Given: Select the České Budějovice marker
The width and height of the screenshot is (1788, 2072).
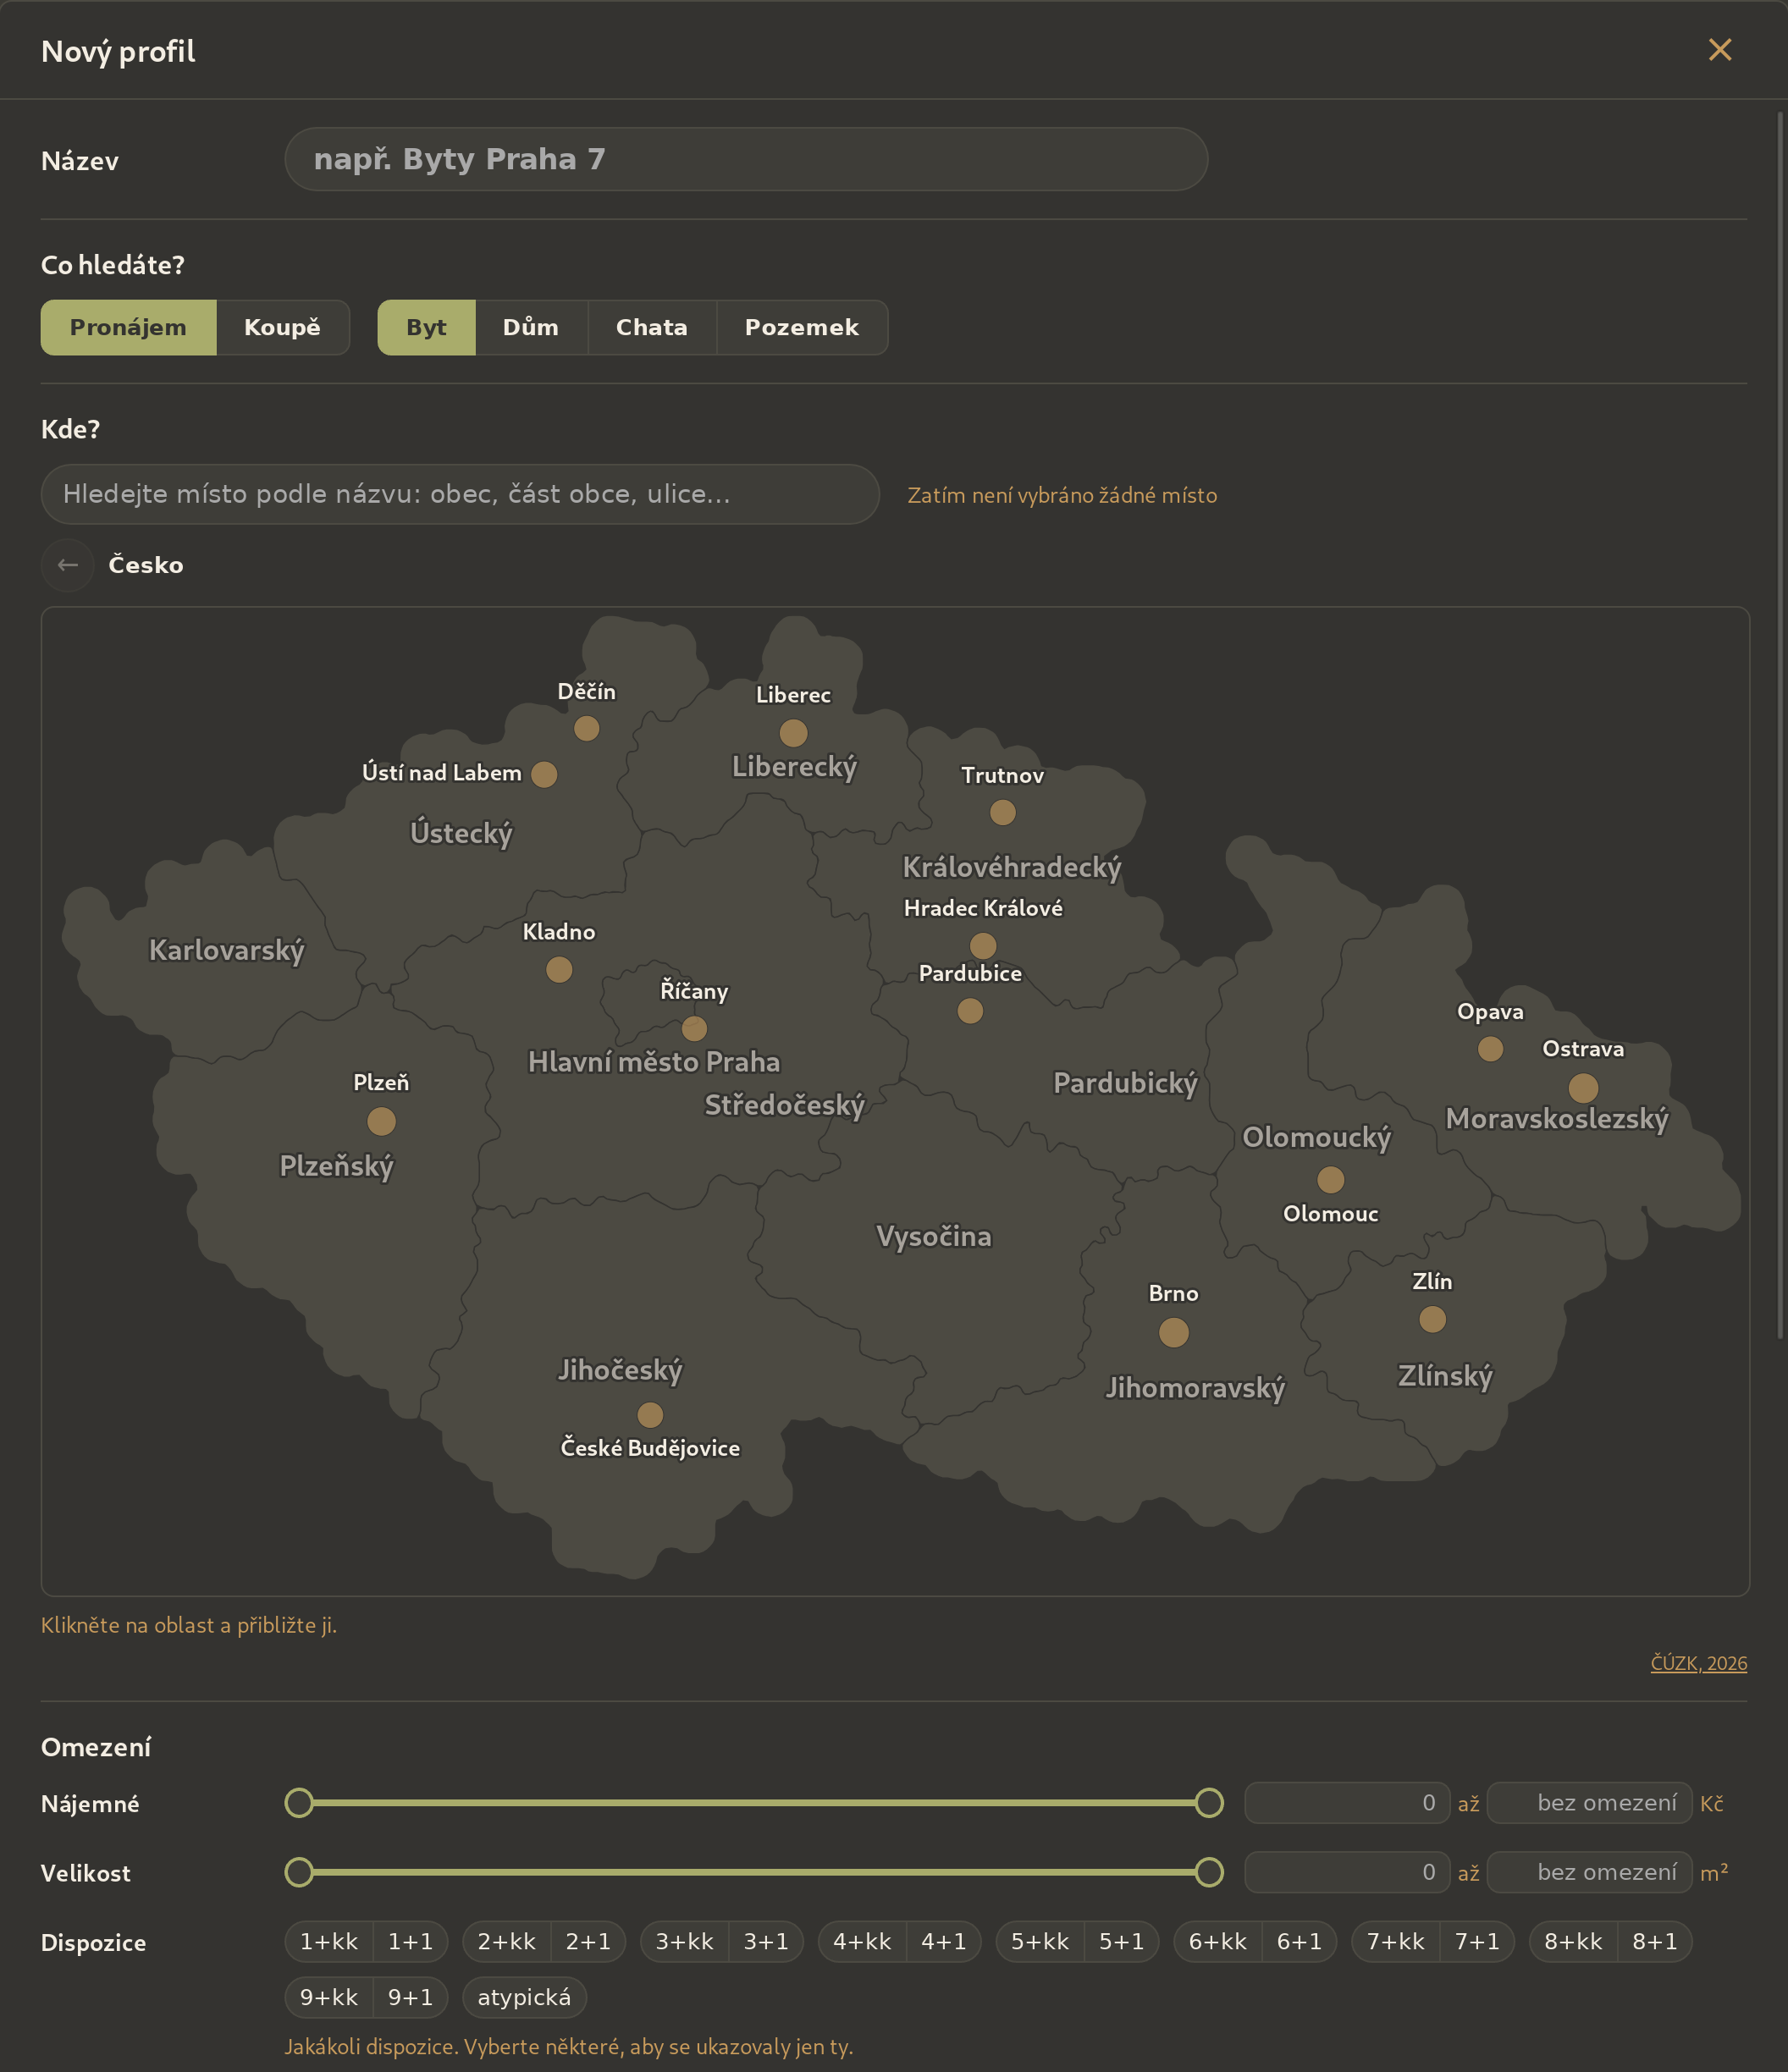Looking at the screenshot, I should (x=650, y=1414).
